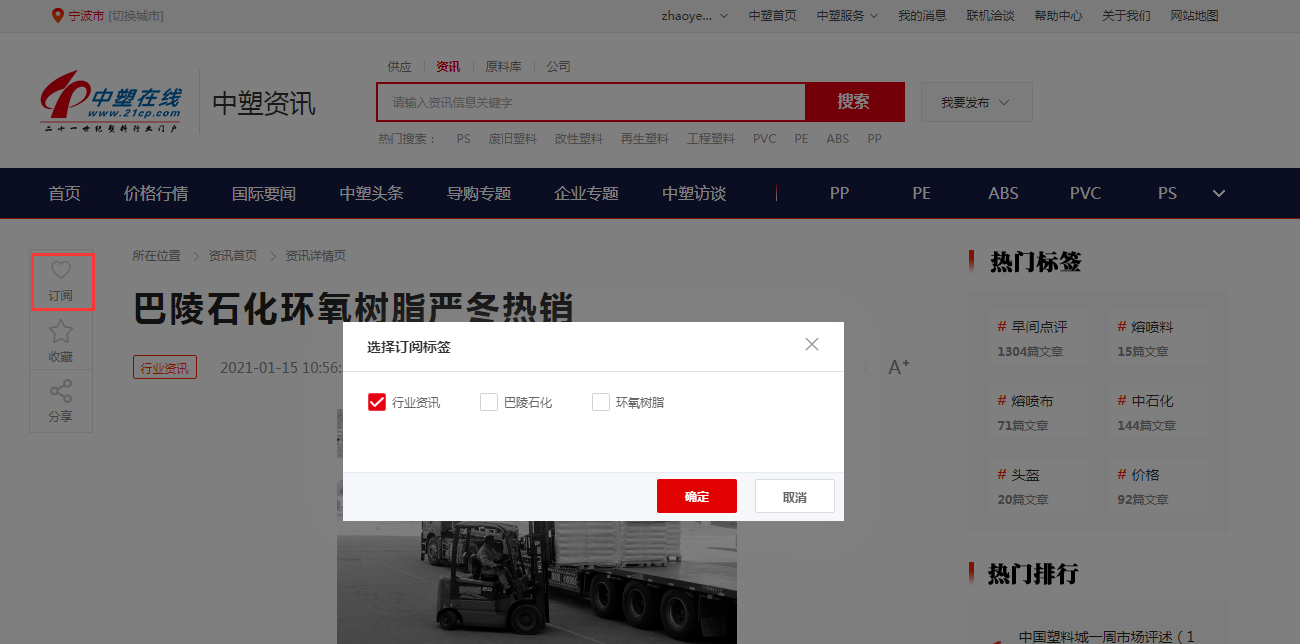This screenshot has height=644, width=1300.
Task: Uncheck the 行业资讯 checkbox
Action: click(377, 402)
